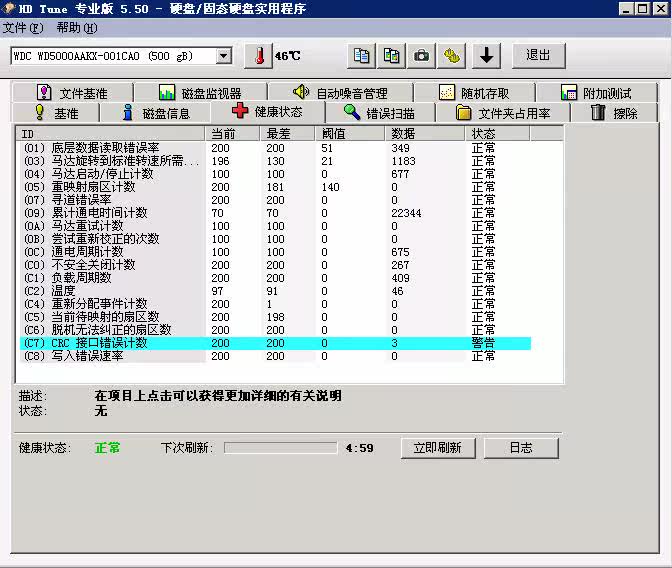Select the (C4) 重新分配事件计数 row
This screenshot has height=568, width=672.
tap(276, 304)
